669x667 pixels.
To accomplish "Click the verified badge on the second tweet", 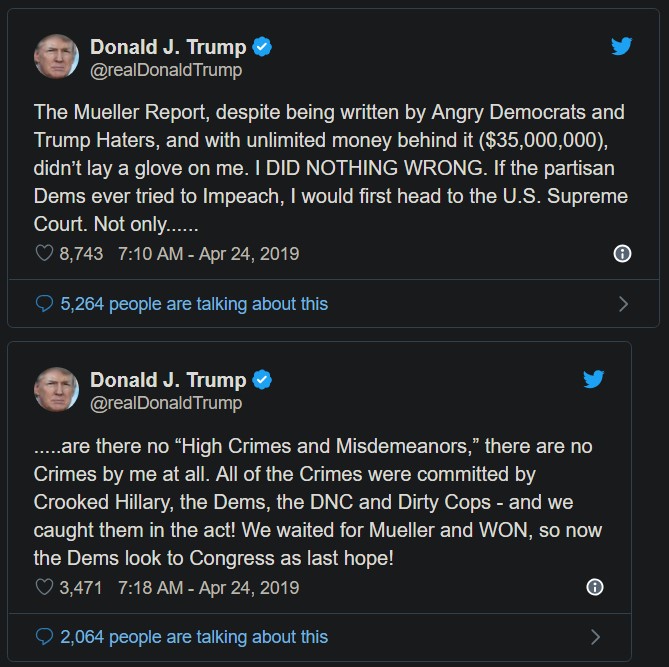I will [263, 380].
